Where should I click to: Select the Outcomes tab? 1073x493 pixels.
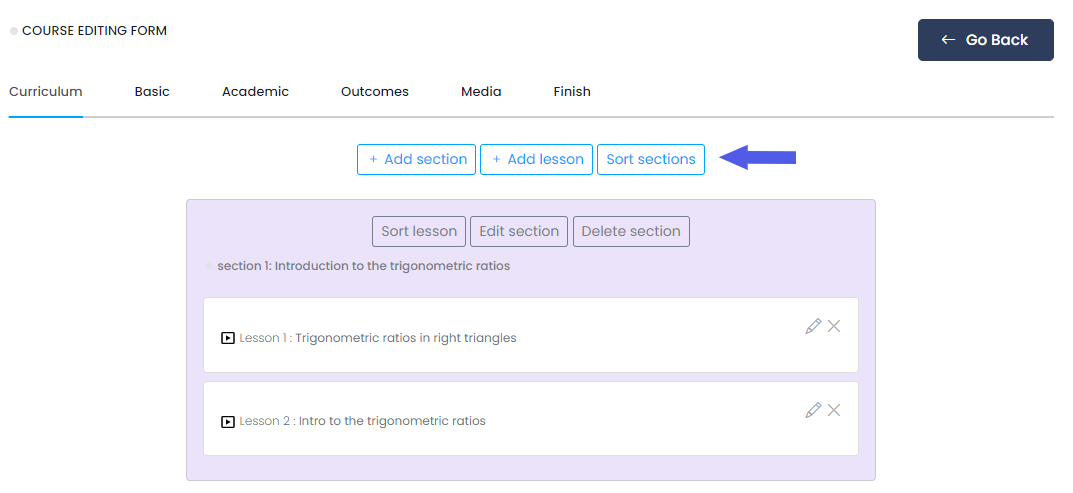point(375,92)
